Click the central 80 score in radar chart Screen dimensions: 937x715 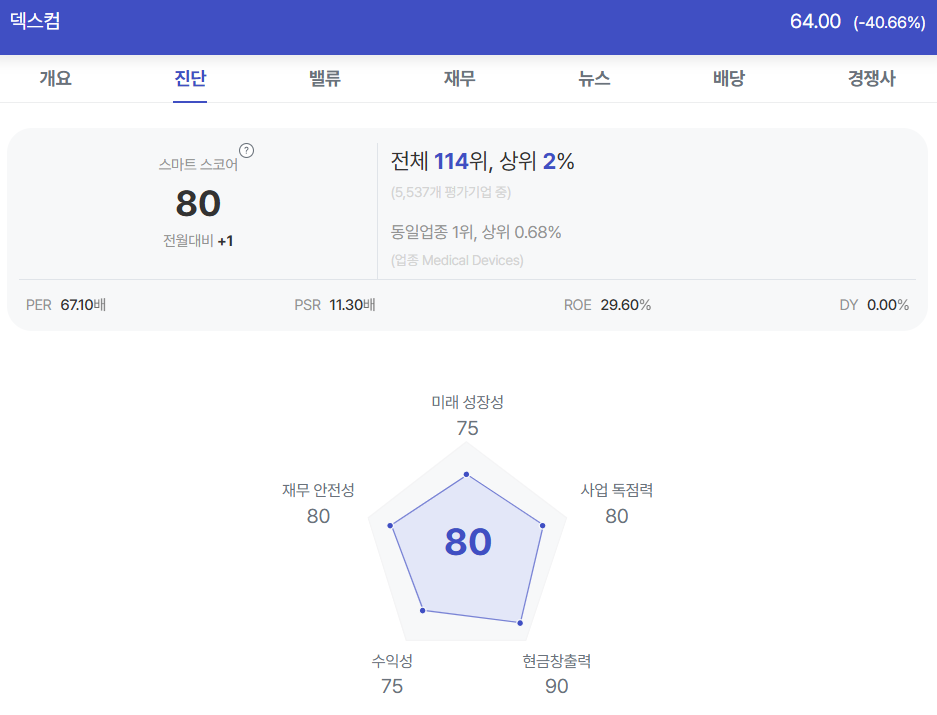468,542
